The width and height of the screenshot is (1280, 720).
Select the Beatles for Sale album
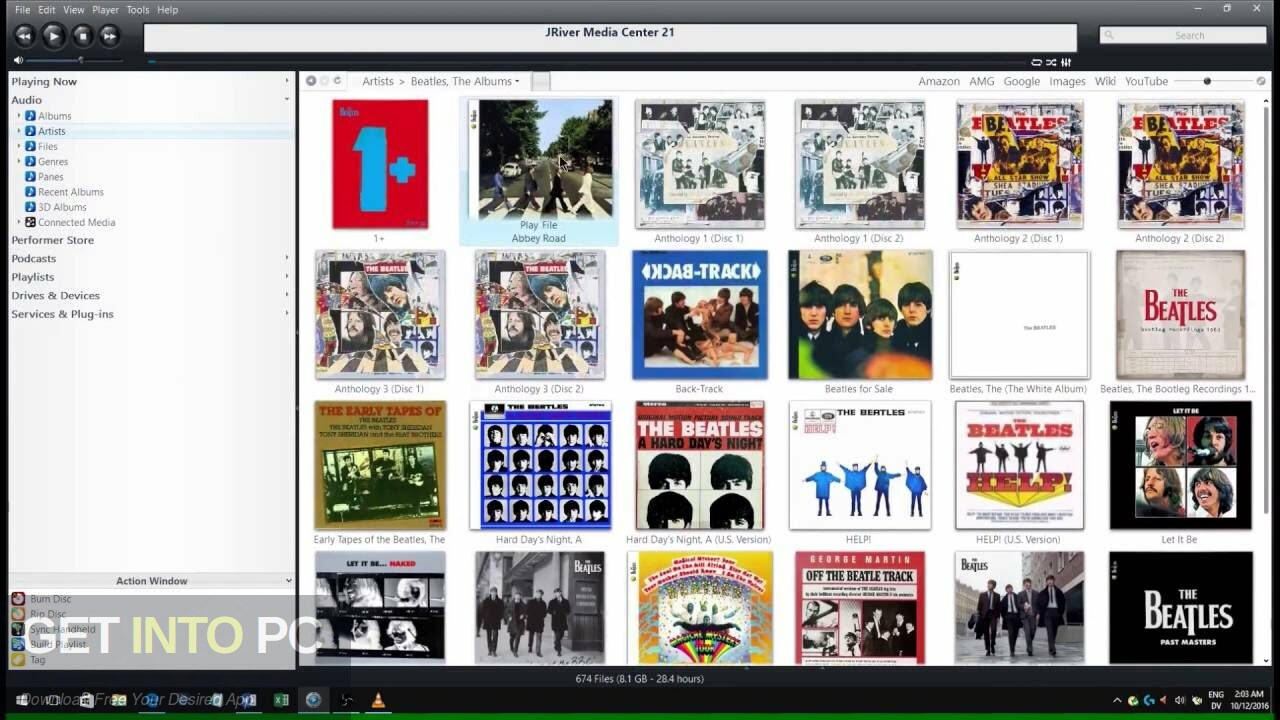pyautogui.click(x=860, y=315)
